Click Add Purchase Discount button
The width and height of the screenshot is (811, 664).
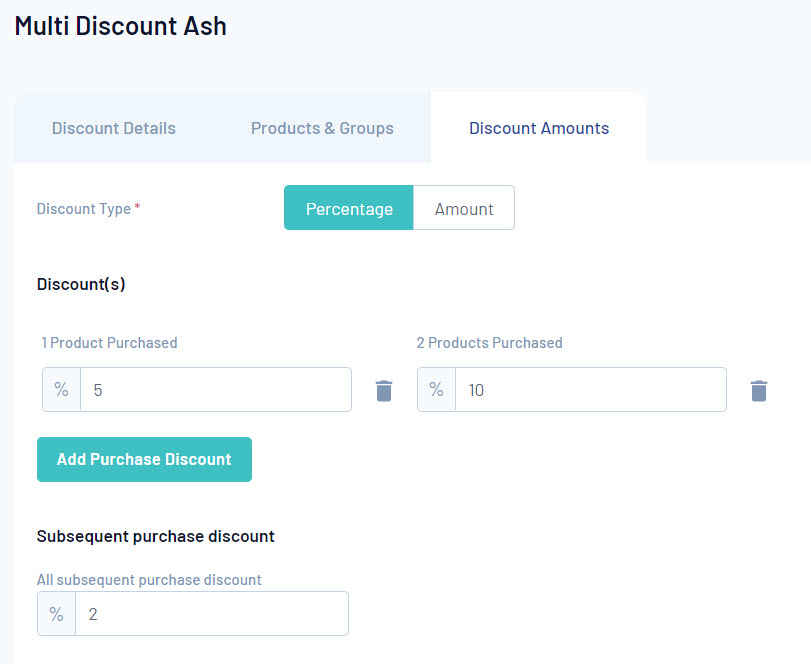coord(144,459)
